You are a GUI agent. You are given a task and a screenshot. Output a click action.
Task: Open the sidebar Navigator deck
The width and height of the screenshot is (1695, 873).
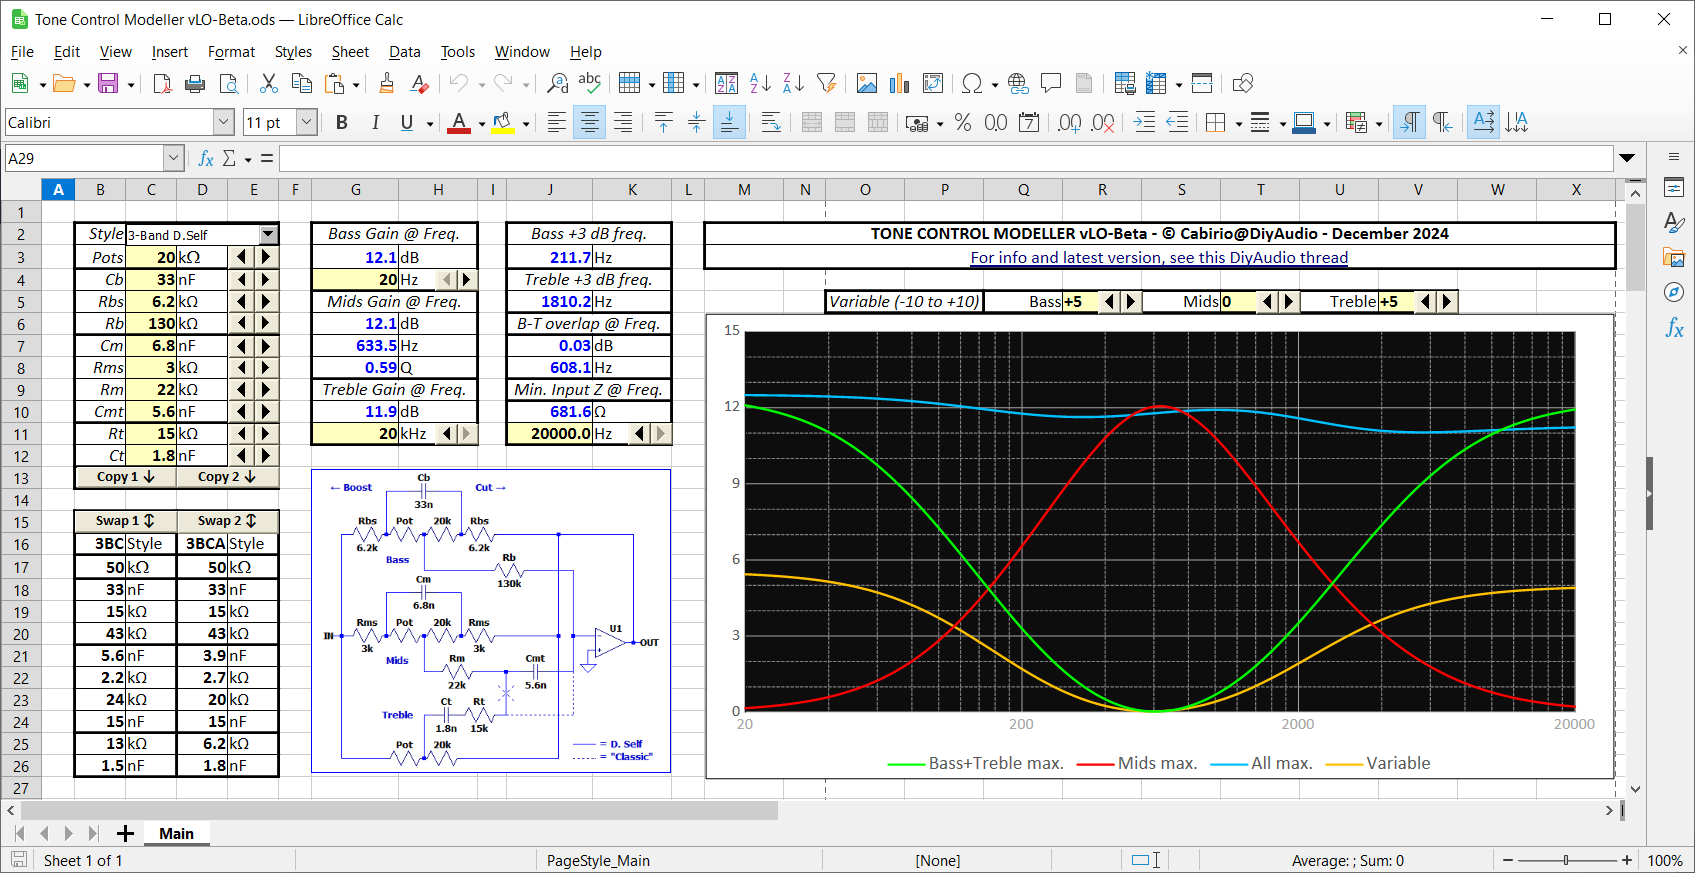pyautogui.click(x=1674, y=292)
